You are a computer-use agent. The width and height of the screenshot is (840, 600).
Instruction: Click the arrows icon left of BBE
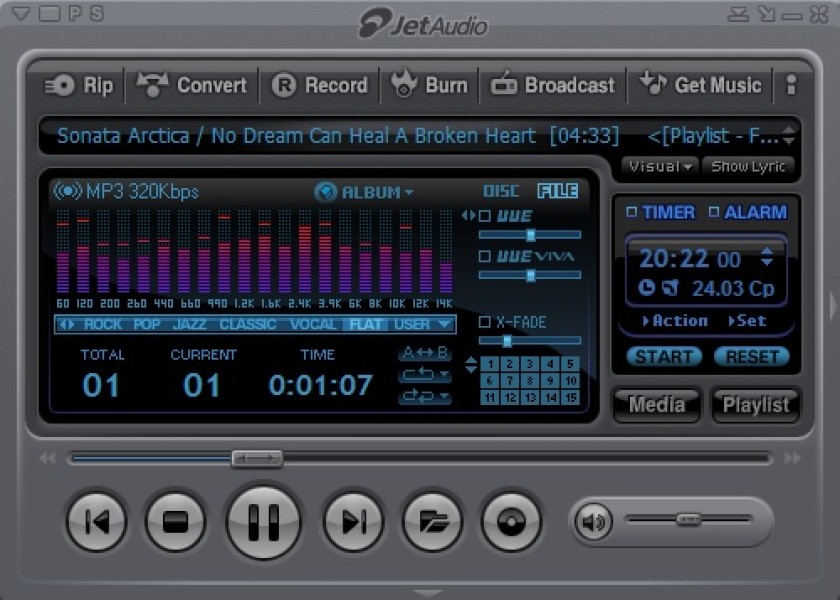click(x=468, y=215)
